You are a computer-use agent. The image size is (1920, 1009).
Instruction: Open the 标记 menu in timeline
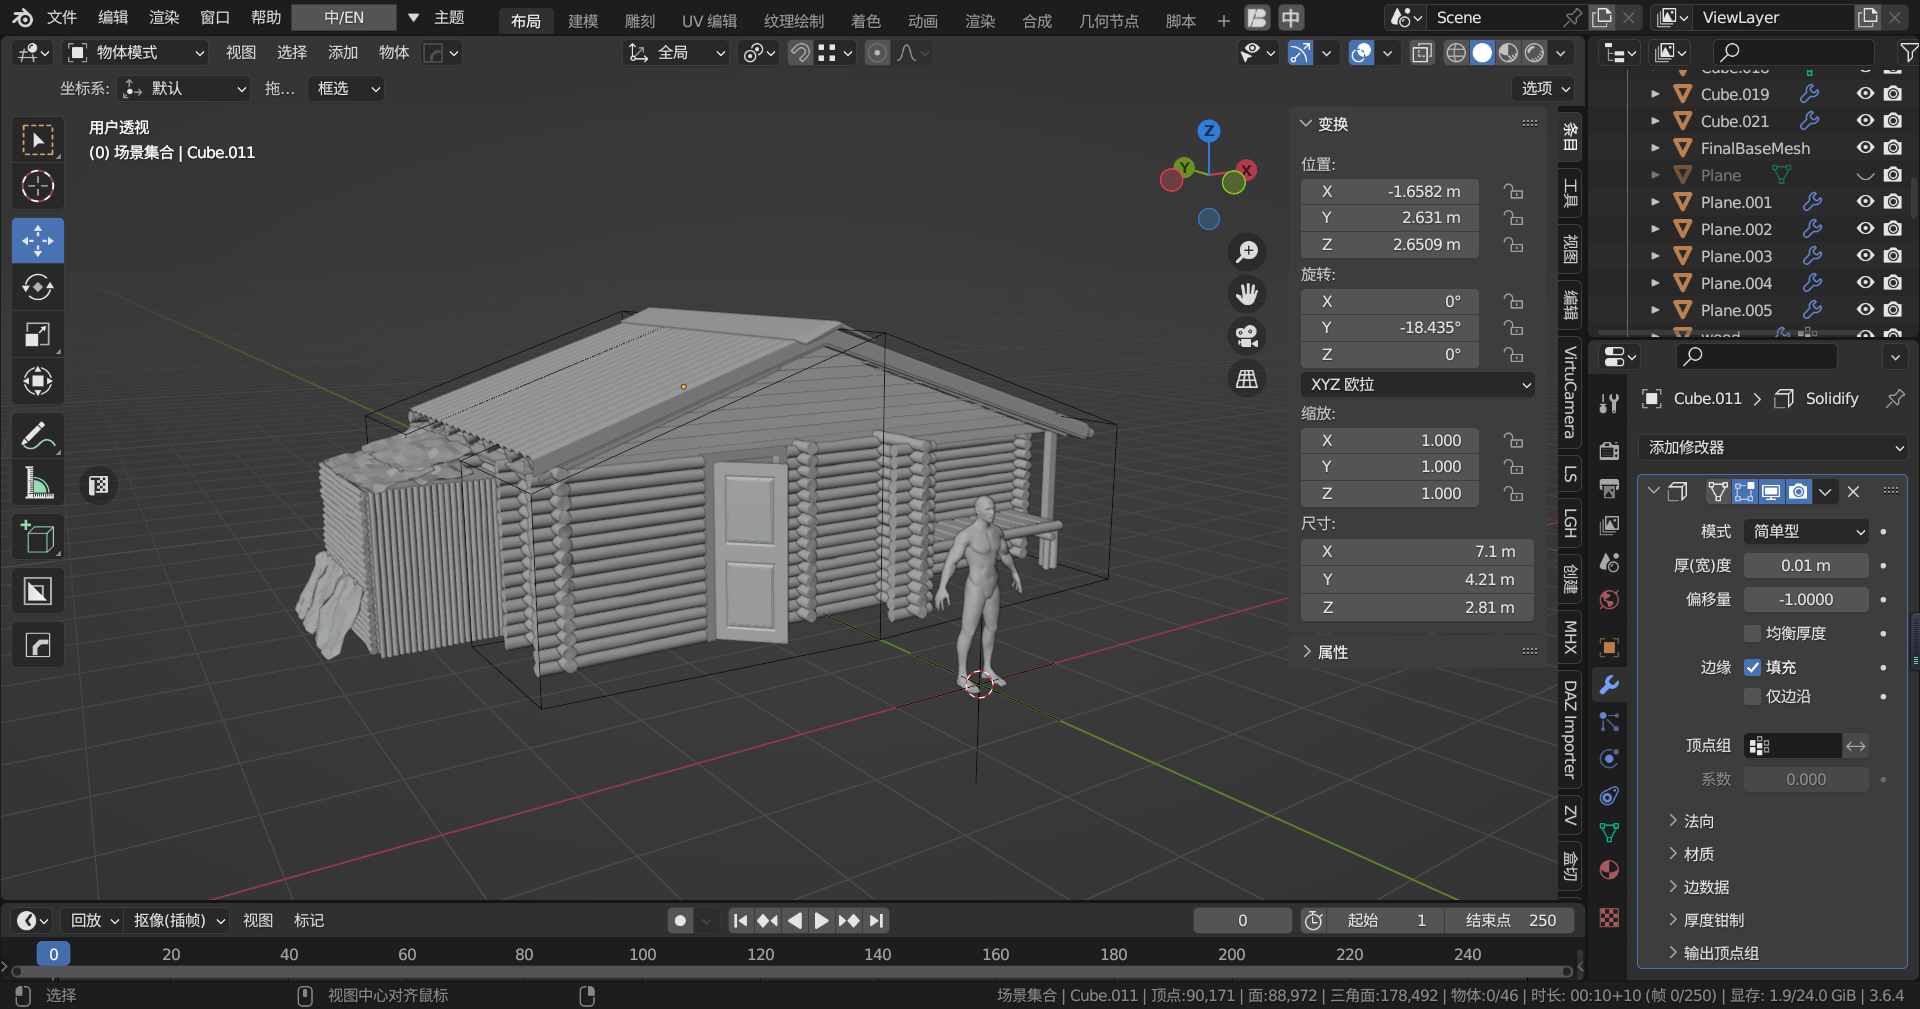pyautogui.click(x=309, y=920)
